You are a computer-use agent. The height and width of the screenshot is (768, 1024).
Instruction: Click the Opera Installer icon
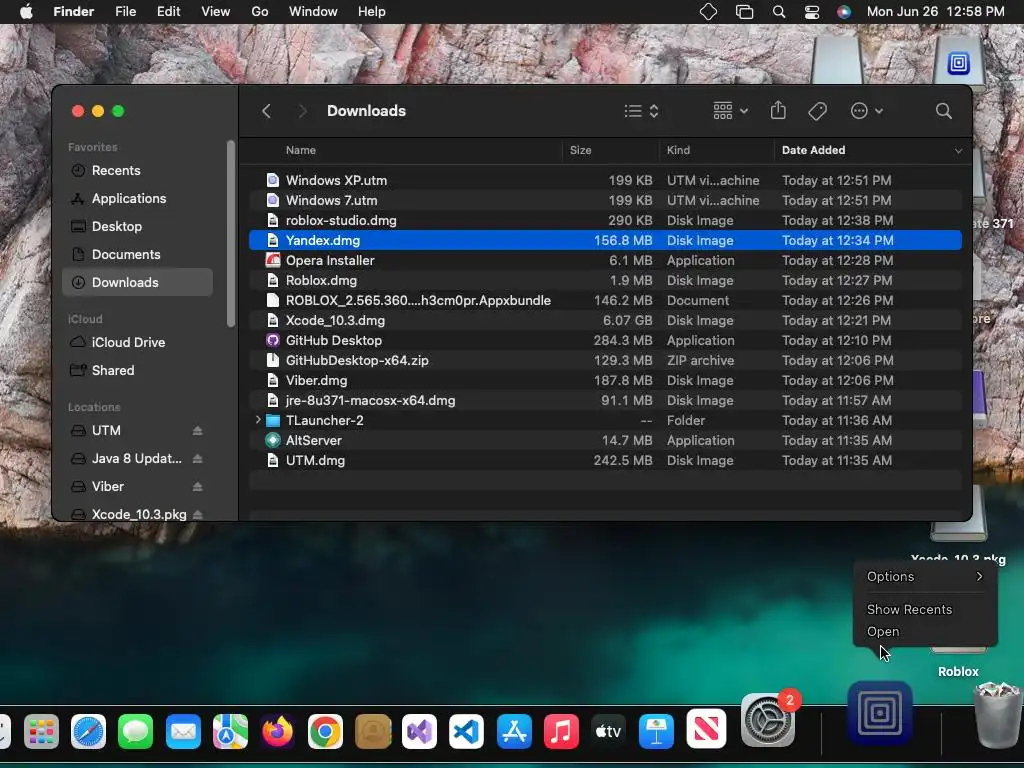pyautogui.click(x=273, y=261)
